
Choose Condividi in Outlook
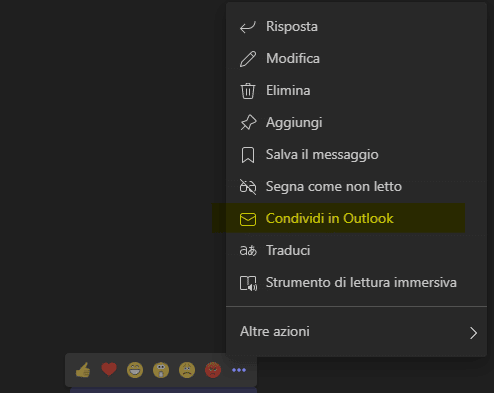[x=356, y=219]
